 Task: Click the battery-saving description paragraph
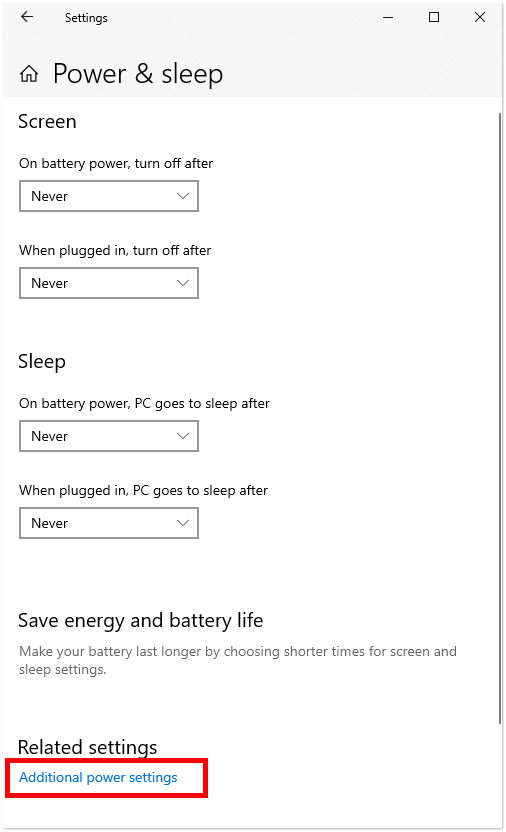(x=238, y=660)
